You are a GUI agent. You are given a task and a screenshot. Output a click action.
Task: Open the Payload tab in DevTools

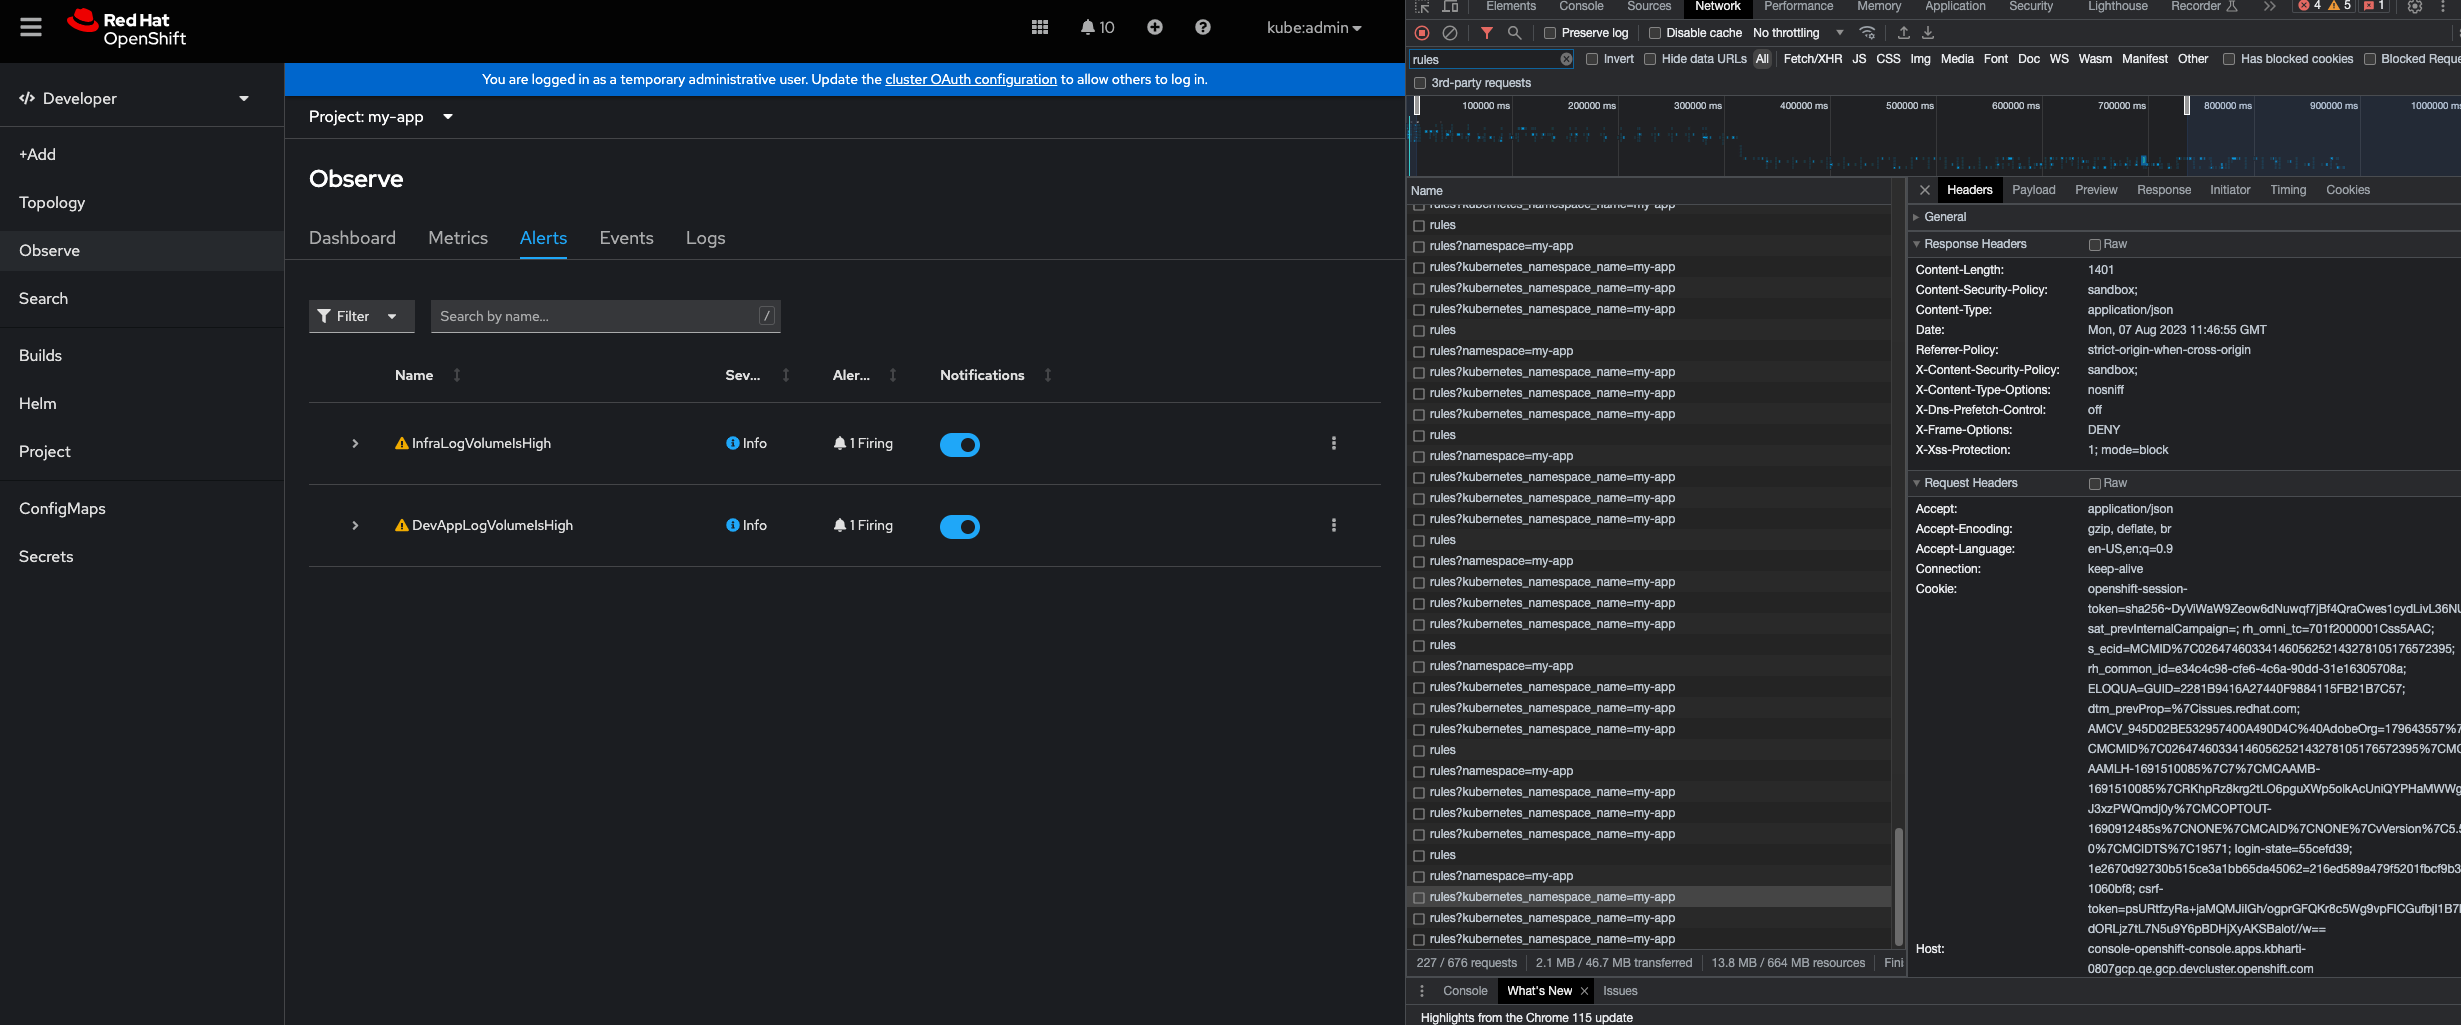[x=2033, y=190]
